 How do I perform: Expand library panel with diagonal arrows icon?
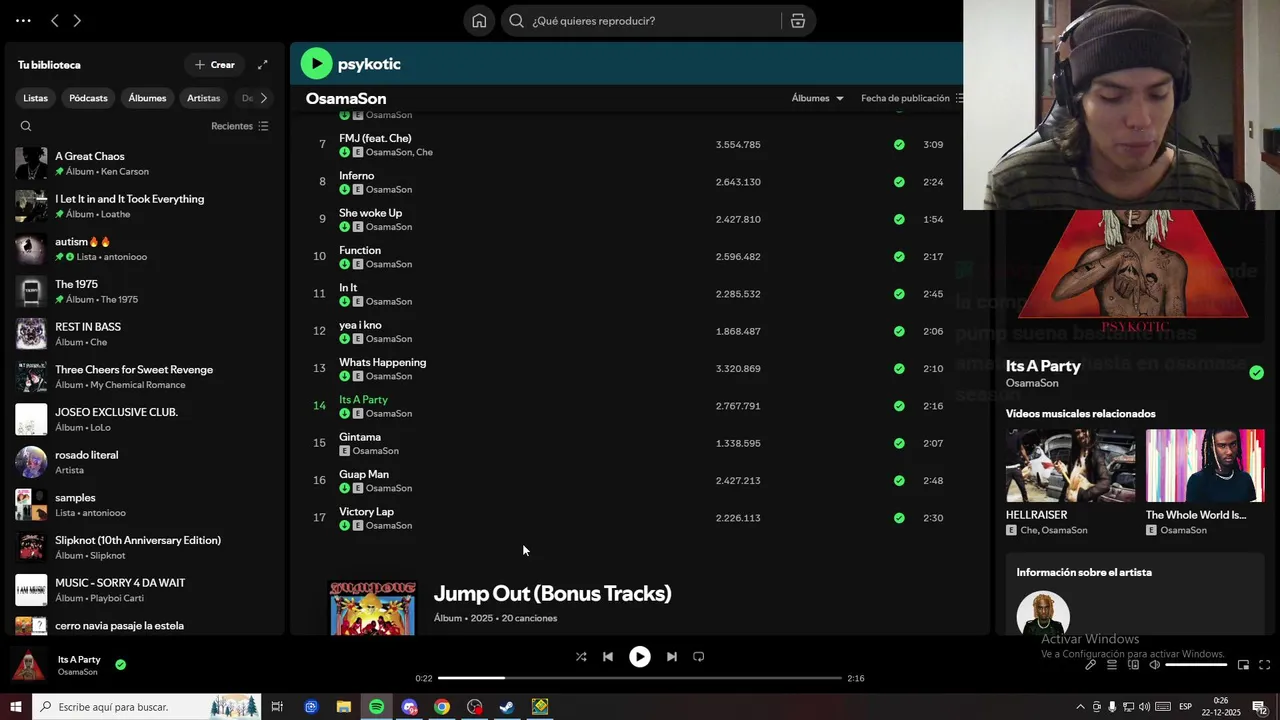click(x=262, y=65)
